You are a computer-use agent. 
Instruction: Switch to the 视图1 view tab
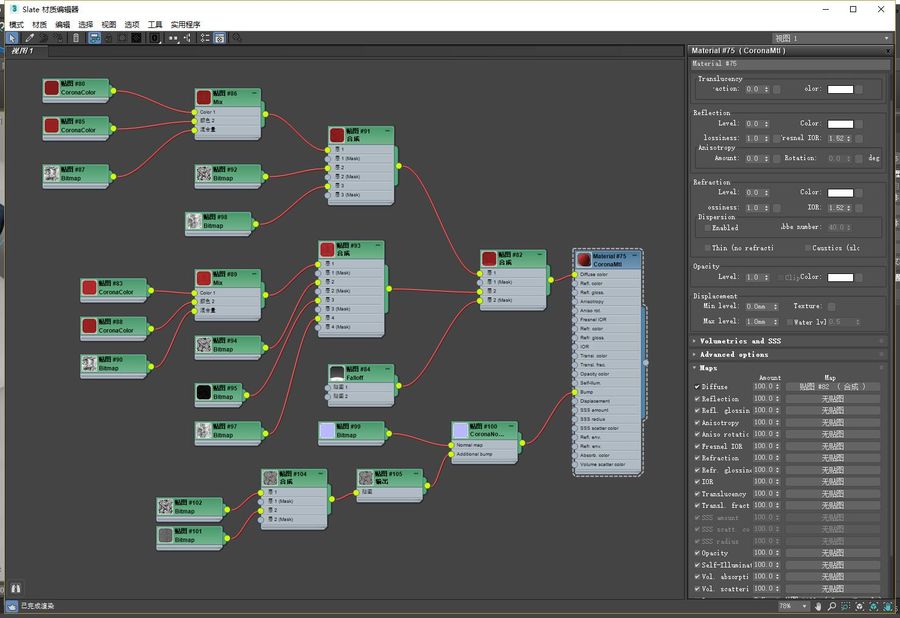[26, 51]
